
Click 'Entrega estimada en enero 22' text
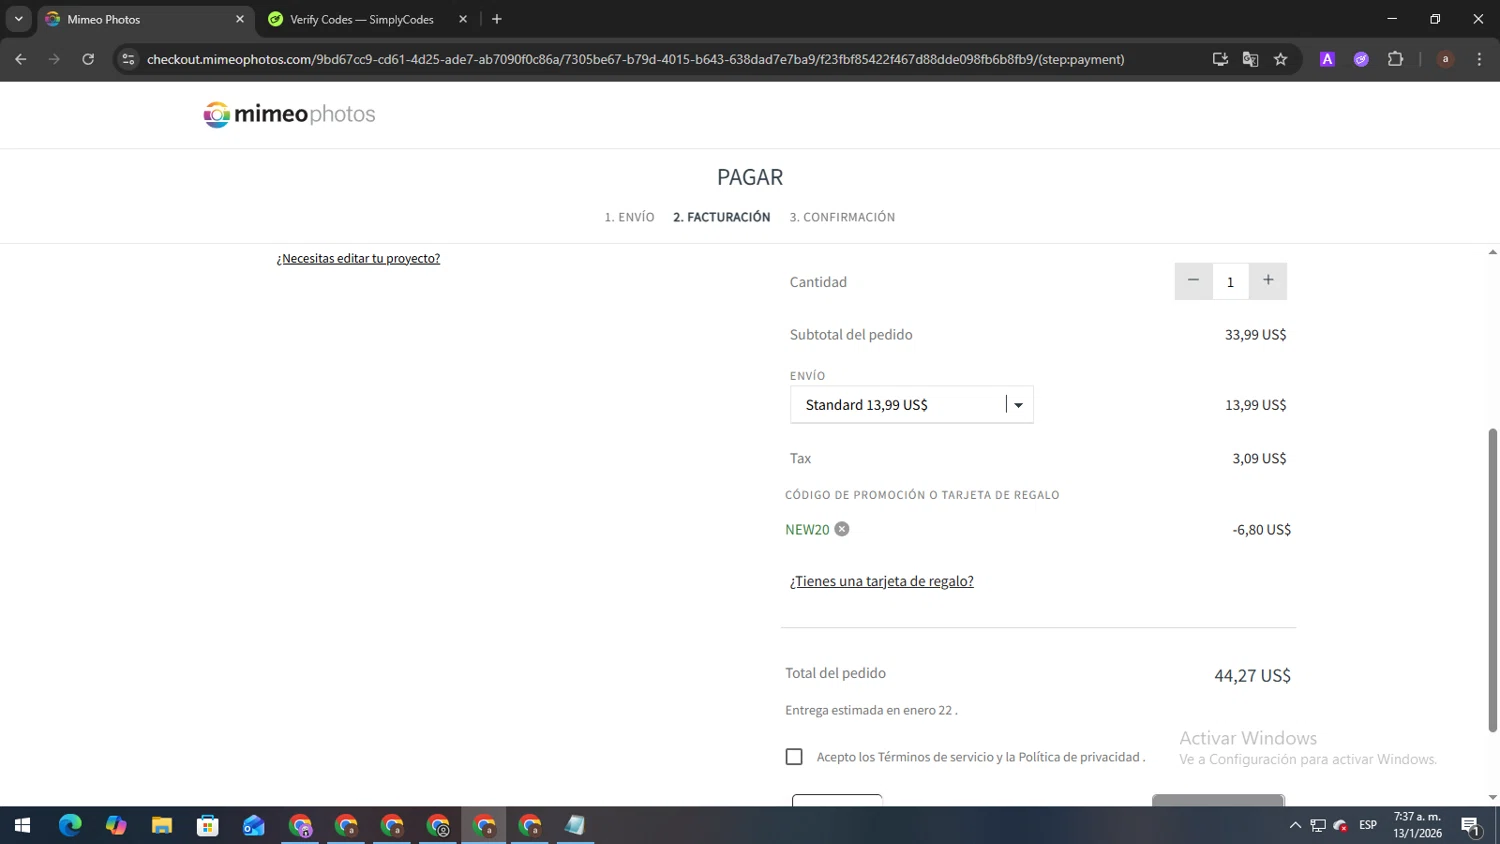pos(871,710)
